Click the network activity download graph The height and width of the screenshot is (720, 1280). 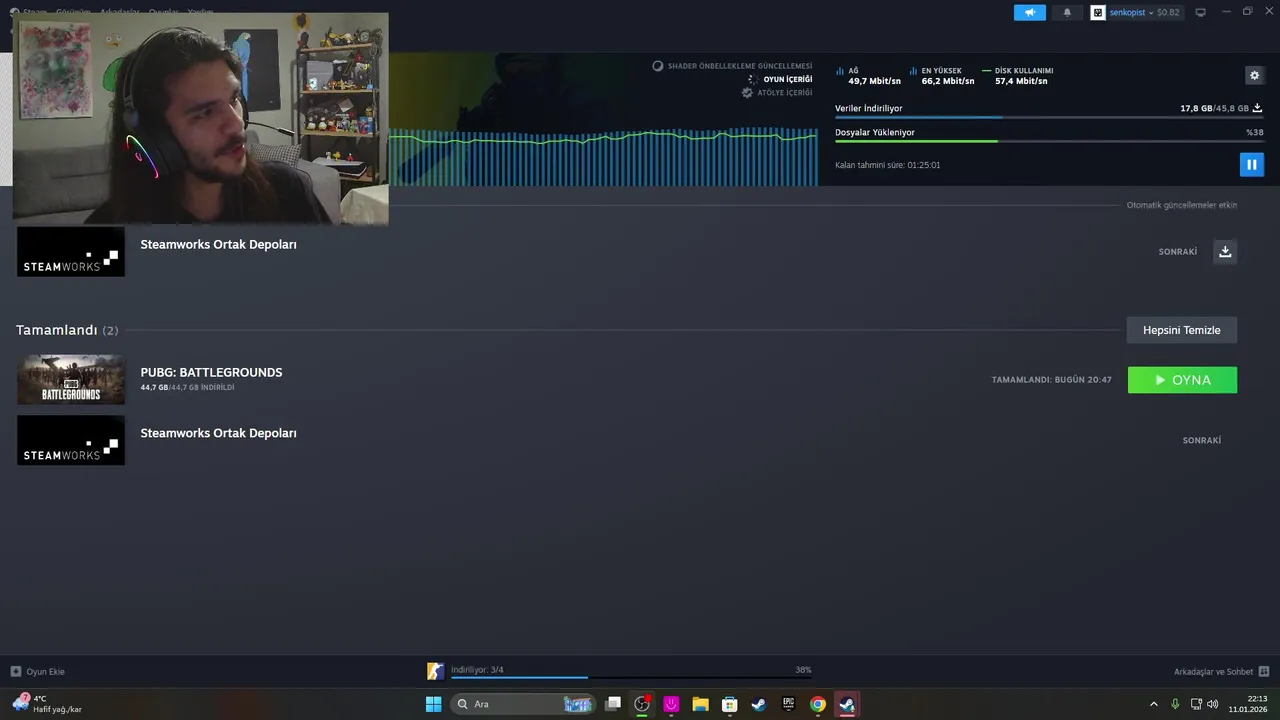603,157
